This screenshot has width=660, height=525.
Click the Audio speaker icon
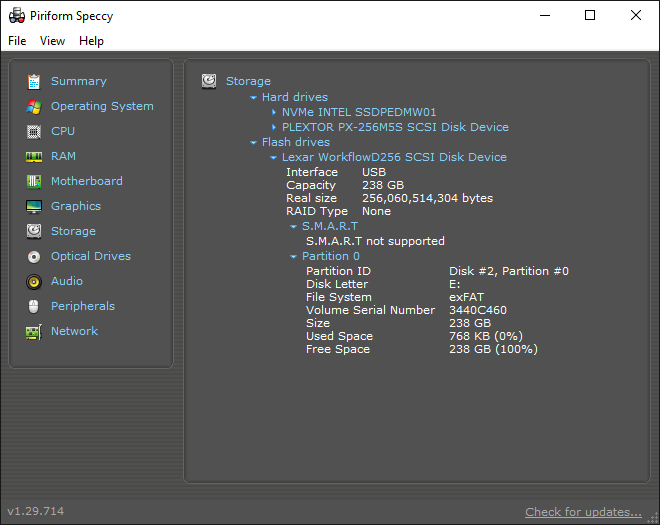(x=34, y=281)
